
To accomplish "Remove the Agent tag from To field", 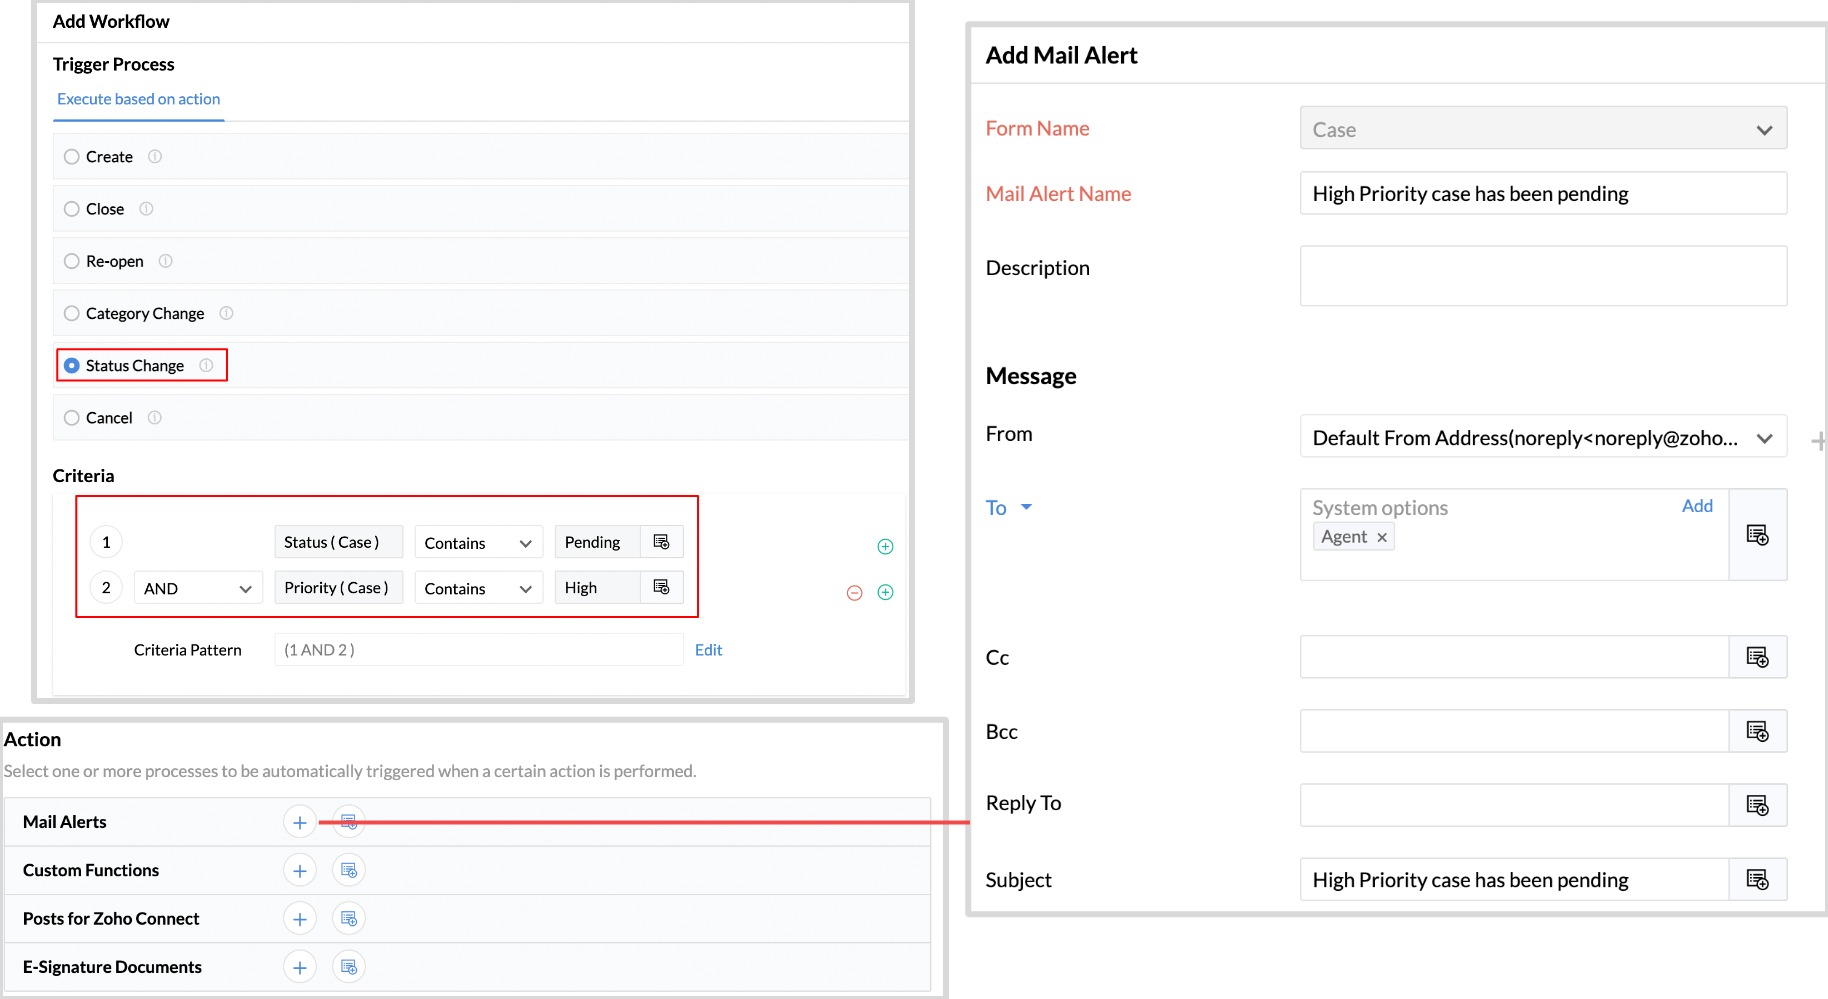I will click(x=1382, y=538).
